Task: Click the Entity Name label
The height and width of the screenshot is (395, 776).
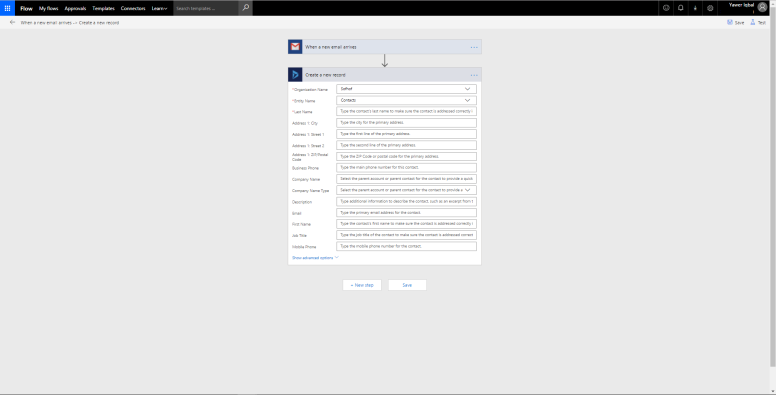Action: (304, 101)
